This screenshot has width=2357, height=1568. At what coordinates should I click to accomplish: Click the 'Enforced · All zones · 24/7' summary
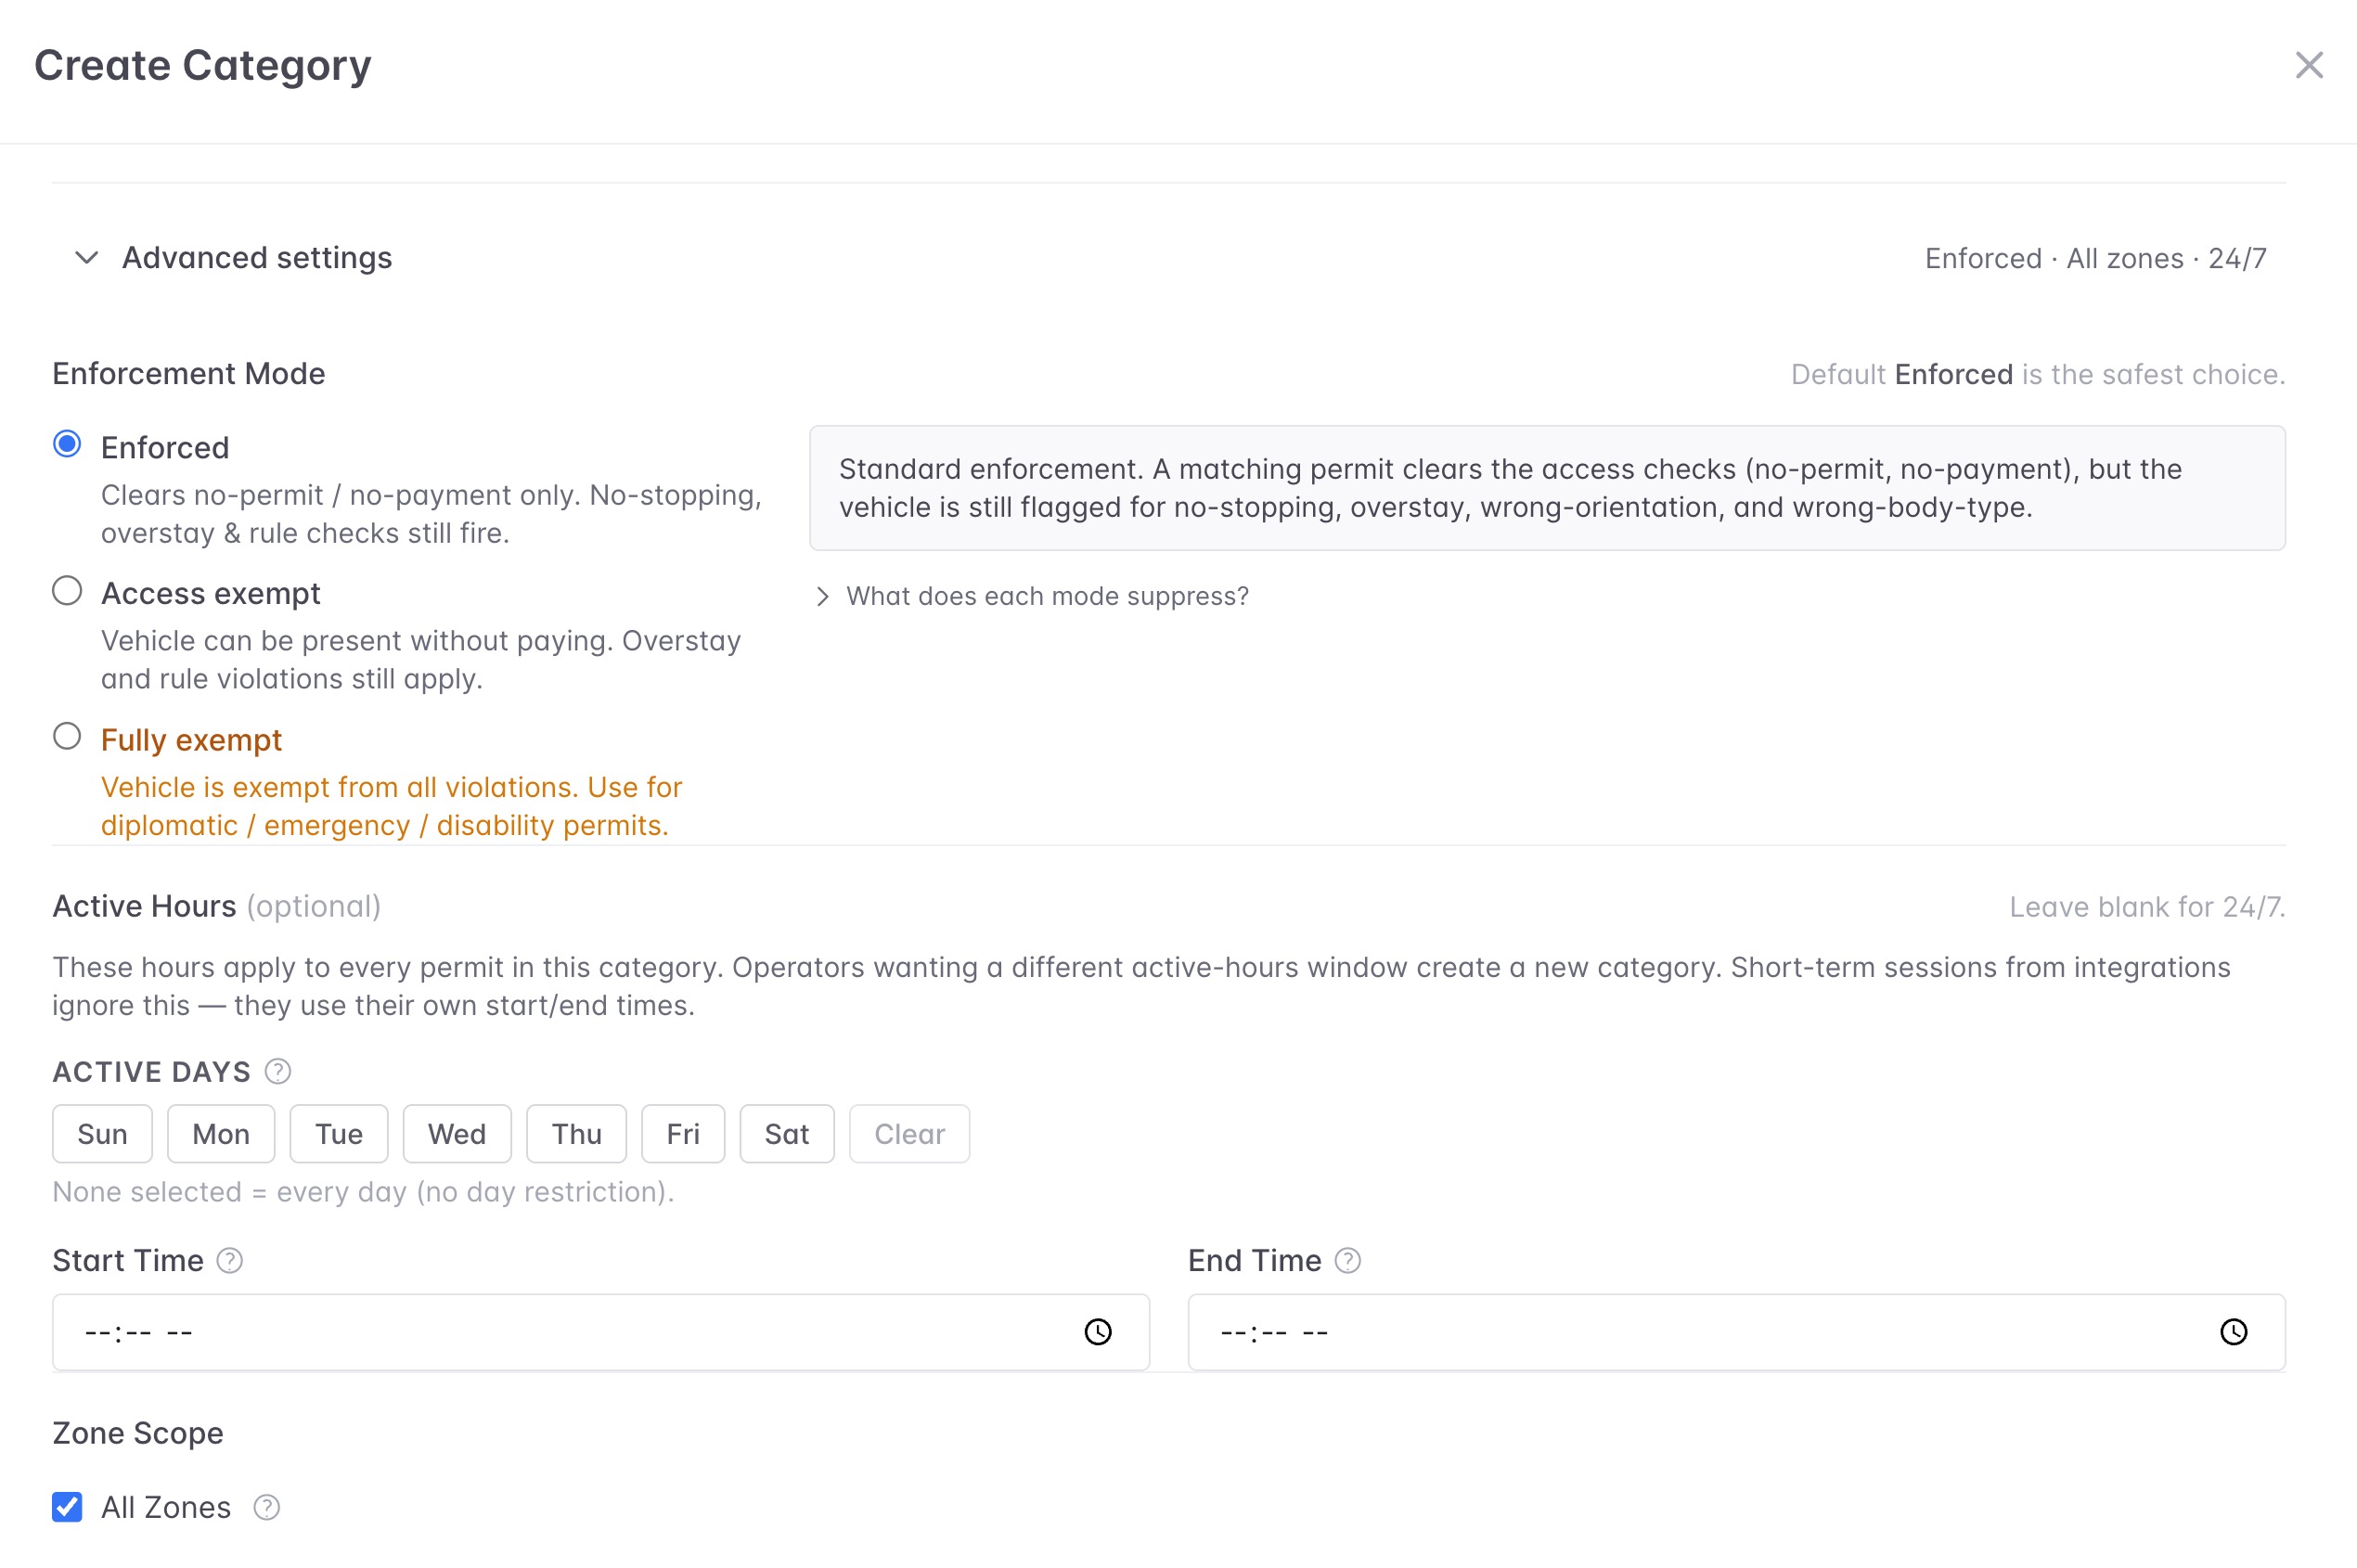click(2096, 259)
